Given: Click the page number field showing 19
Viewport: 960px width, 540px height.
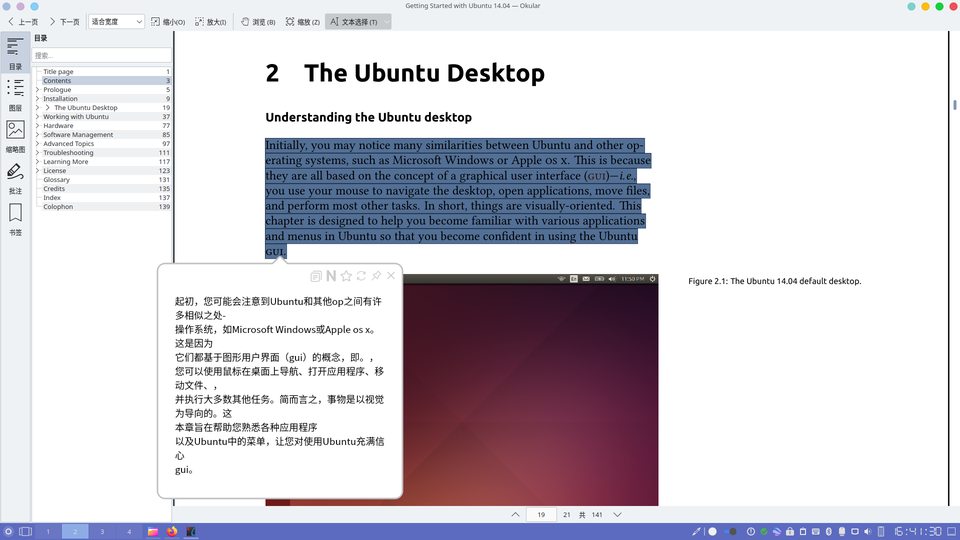Looking at the screenshot, I should pyautogui.click(x=541, y=515).
